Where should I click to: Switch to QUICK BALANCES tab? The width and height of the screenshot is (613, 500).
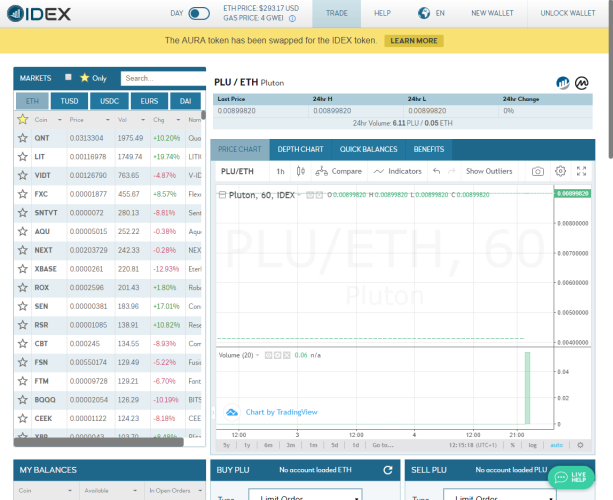tap(368, 149)
